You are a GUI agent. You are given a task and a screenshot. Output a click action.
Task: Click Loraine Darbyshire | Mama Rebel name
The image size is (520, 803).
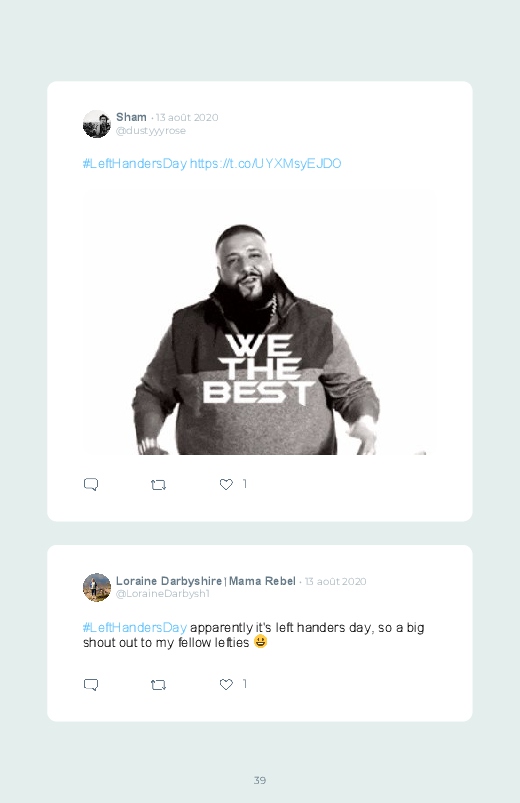point(206,581)
